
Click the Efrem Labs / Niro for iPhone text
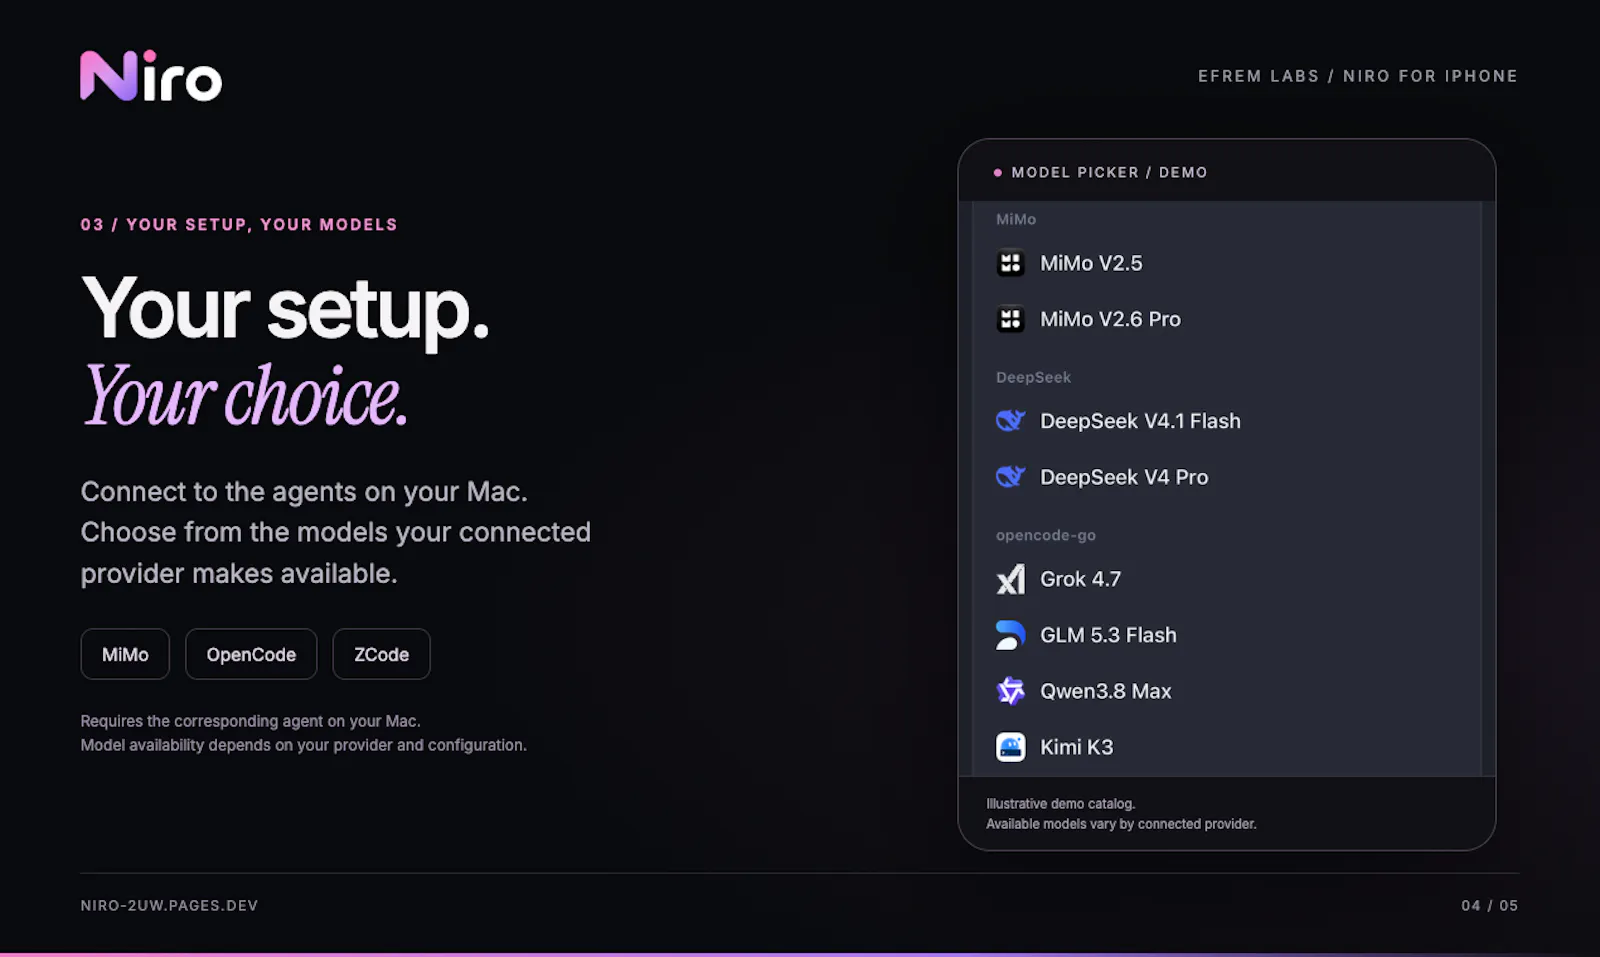(x=1358, y=76)
